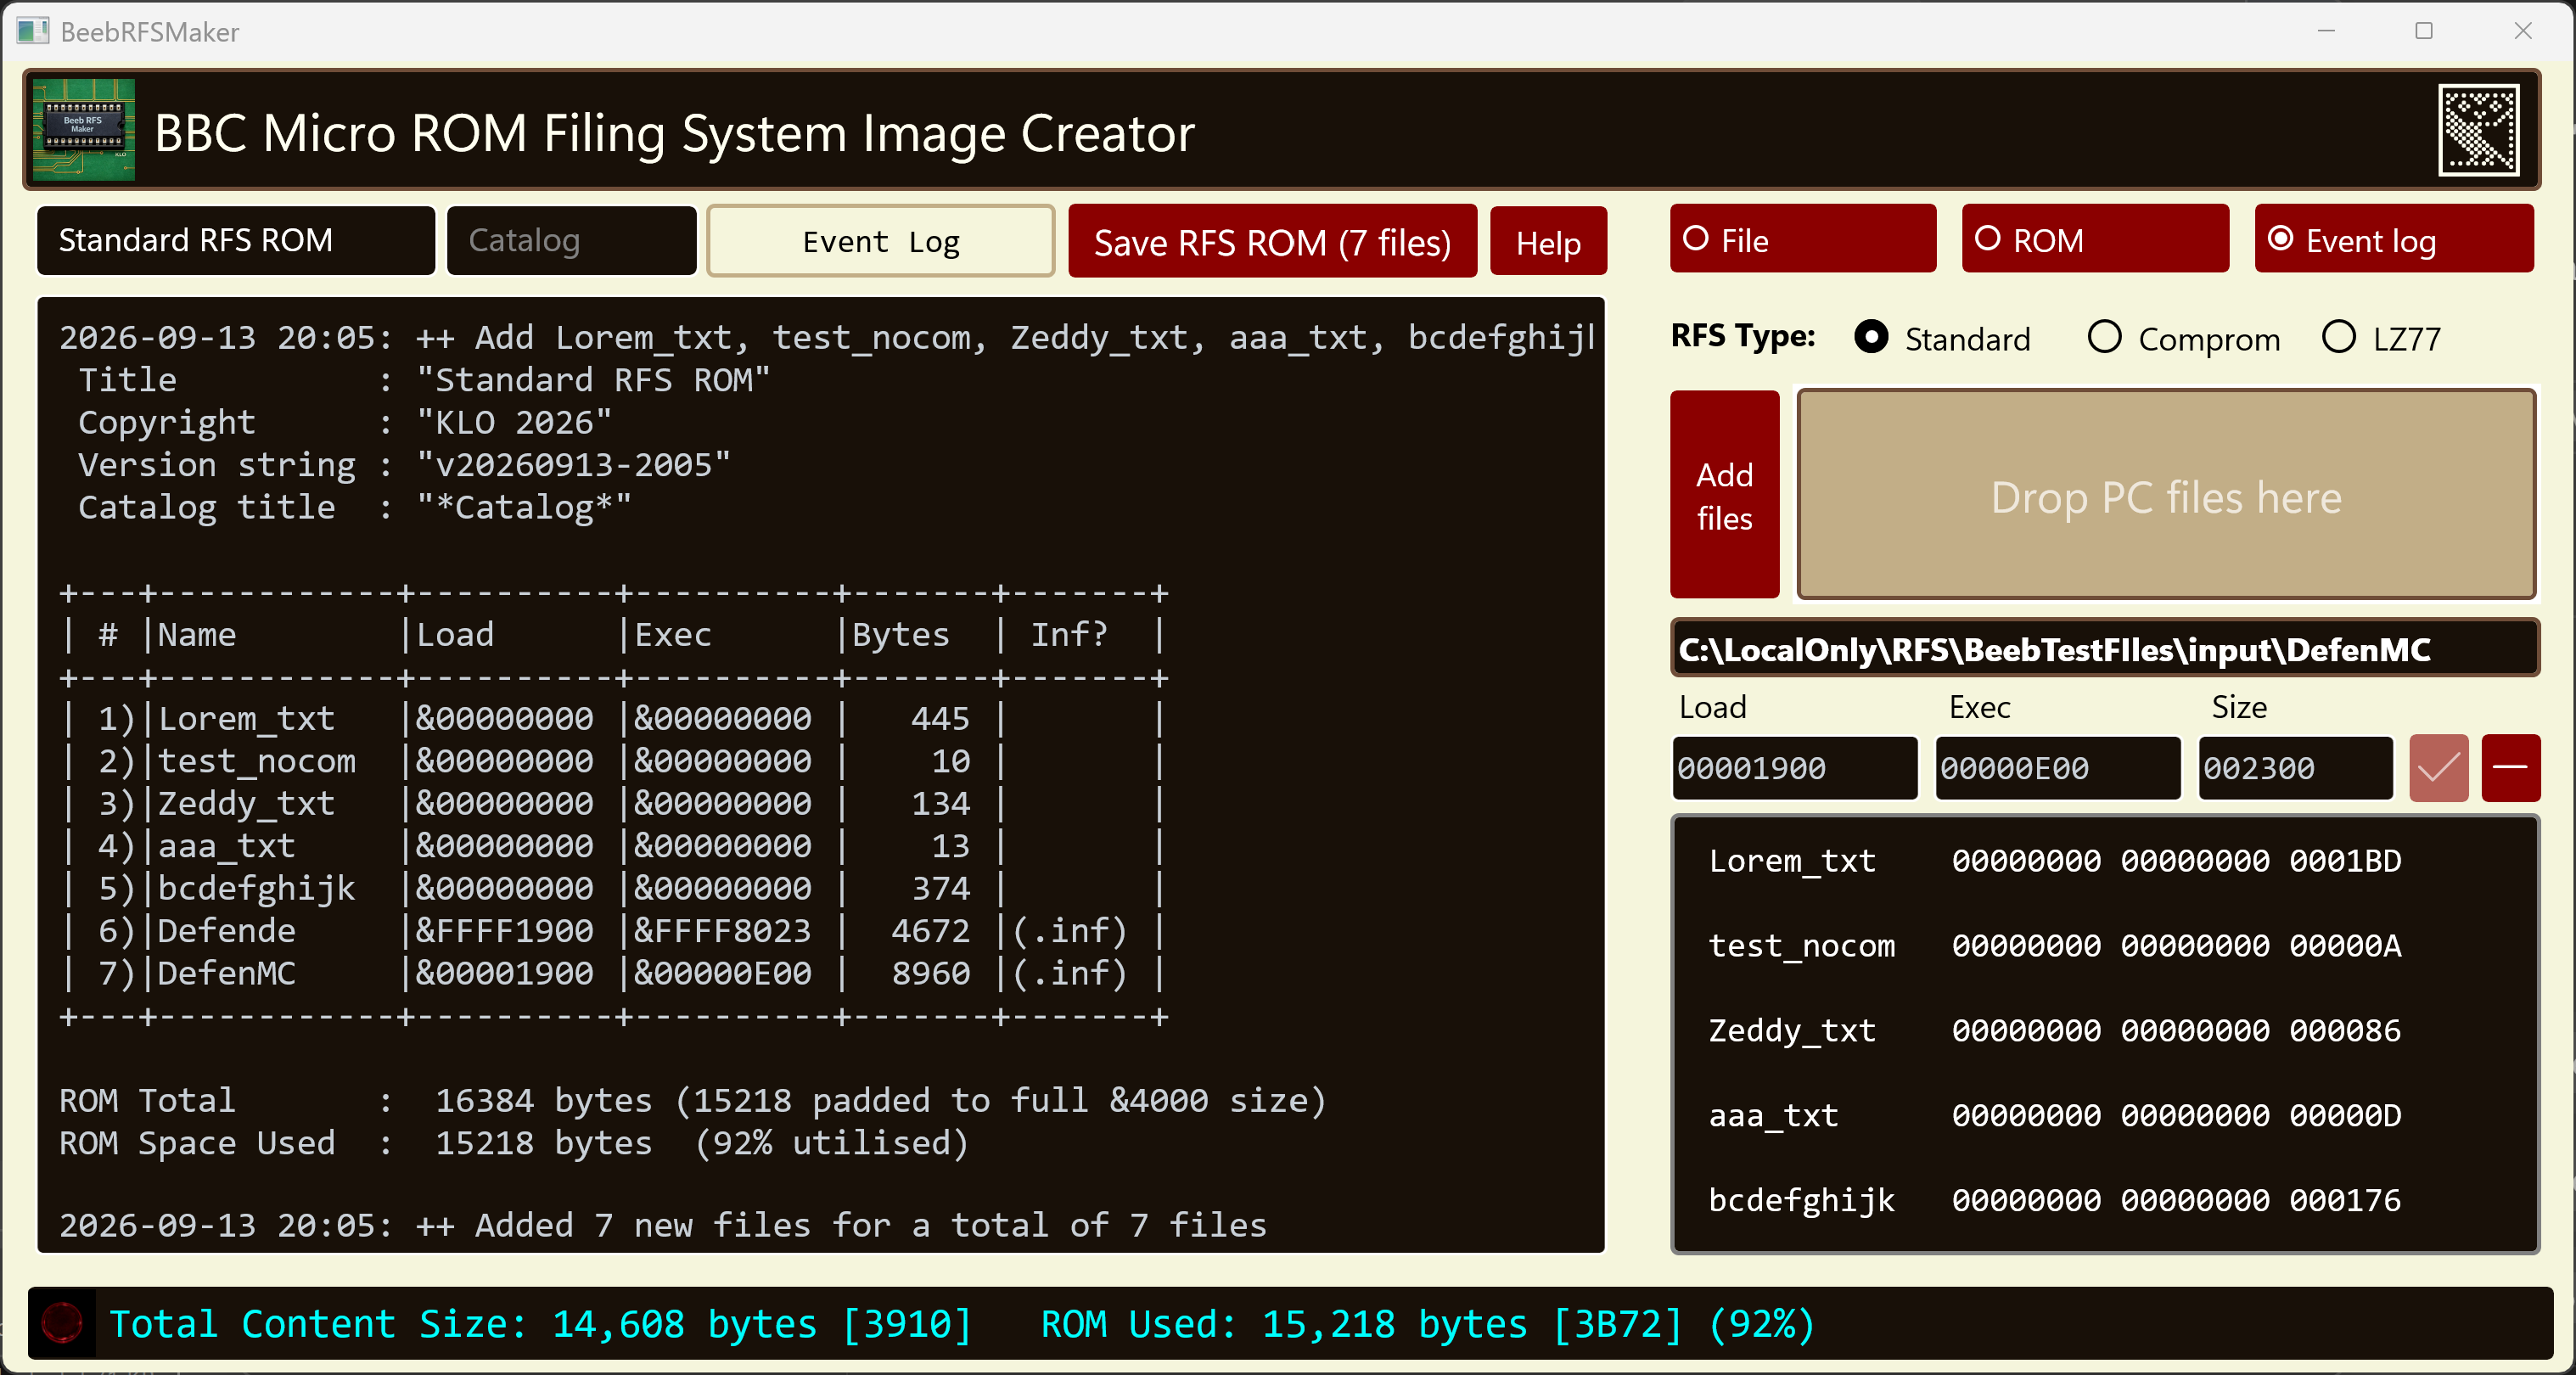The width and height of the screenshot is (2576, 1375).
Task: Edit the Standard RFS ROM title field
Action: click(236, 240)
